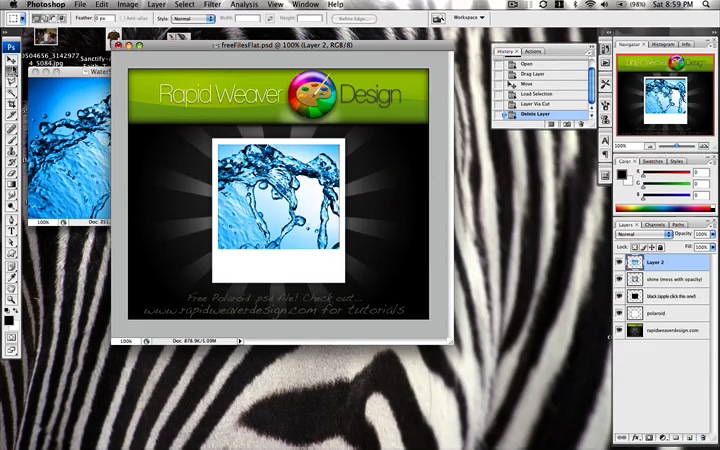This screenshot has height=450, width=720.
Task: Hide the polaroid layer eye
Action: 619,313
